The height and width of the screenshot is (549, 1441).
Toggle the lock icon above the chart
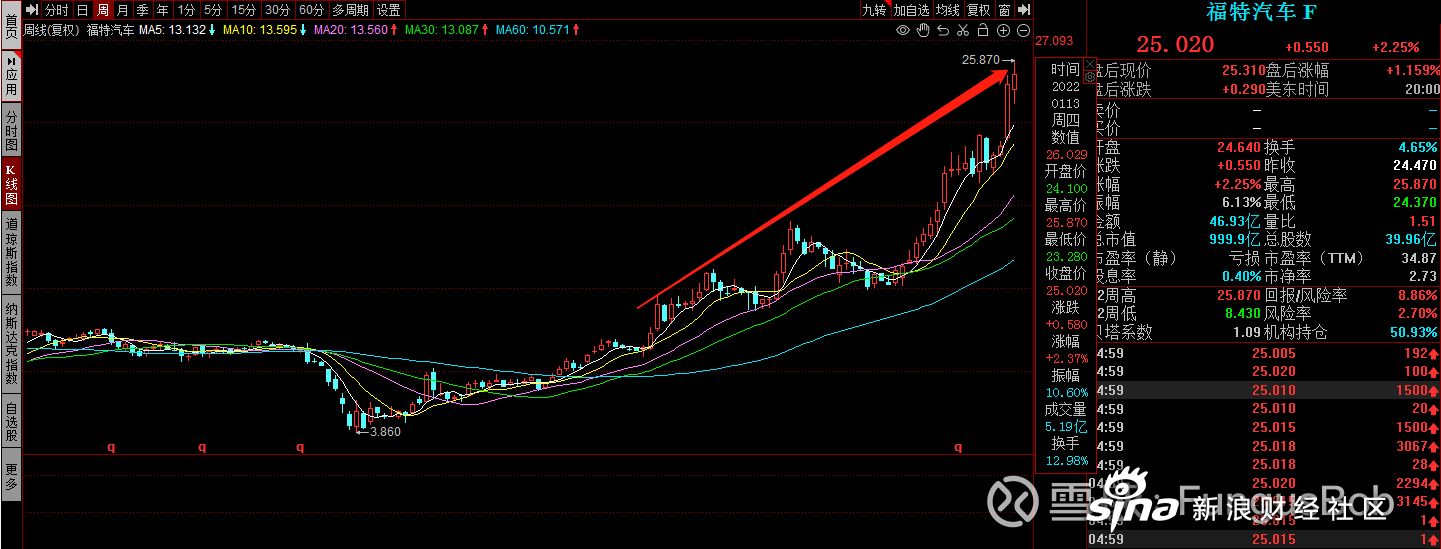(x=983, y=31)
